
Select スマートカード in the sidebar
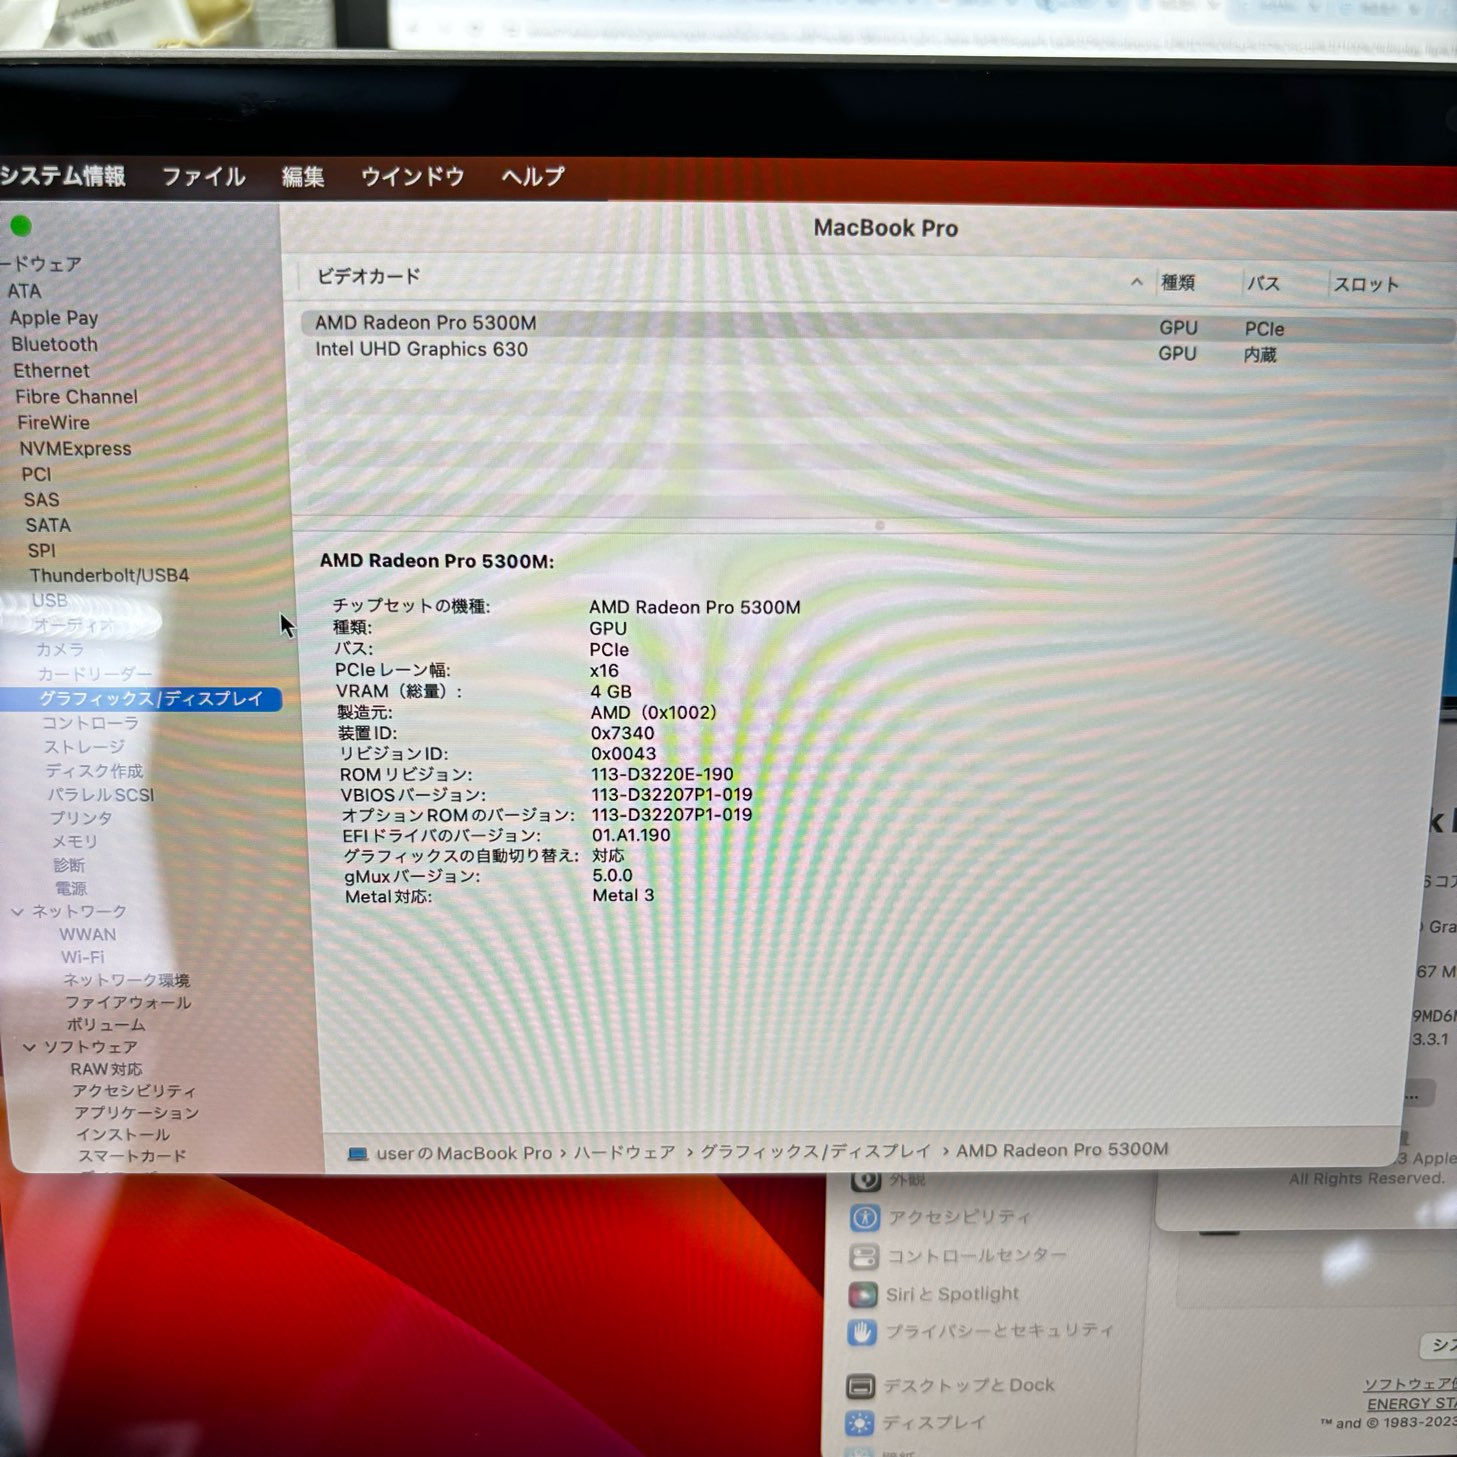[x=132, y=1155]
